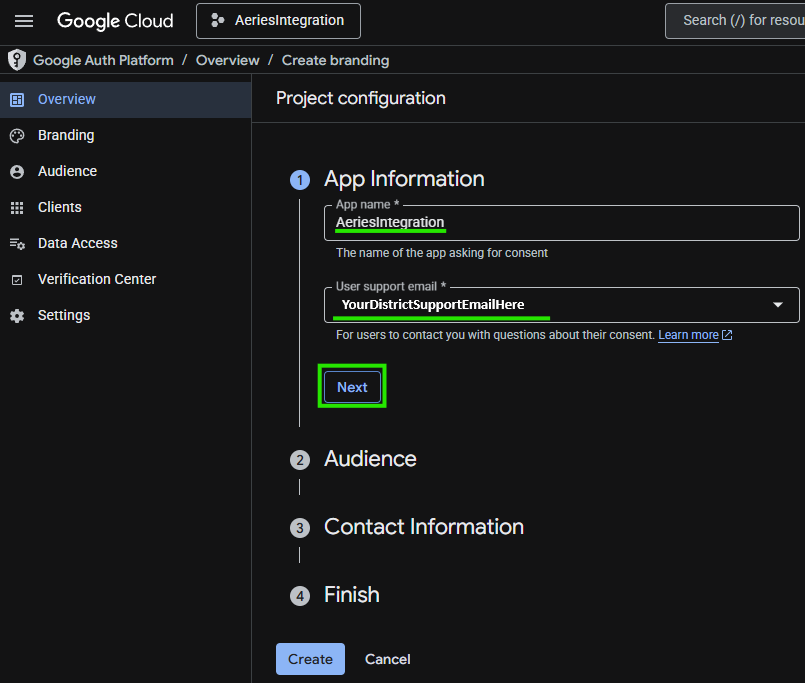
Task: Click the Google Auth Platform shield icon
Action: 17,60
